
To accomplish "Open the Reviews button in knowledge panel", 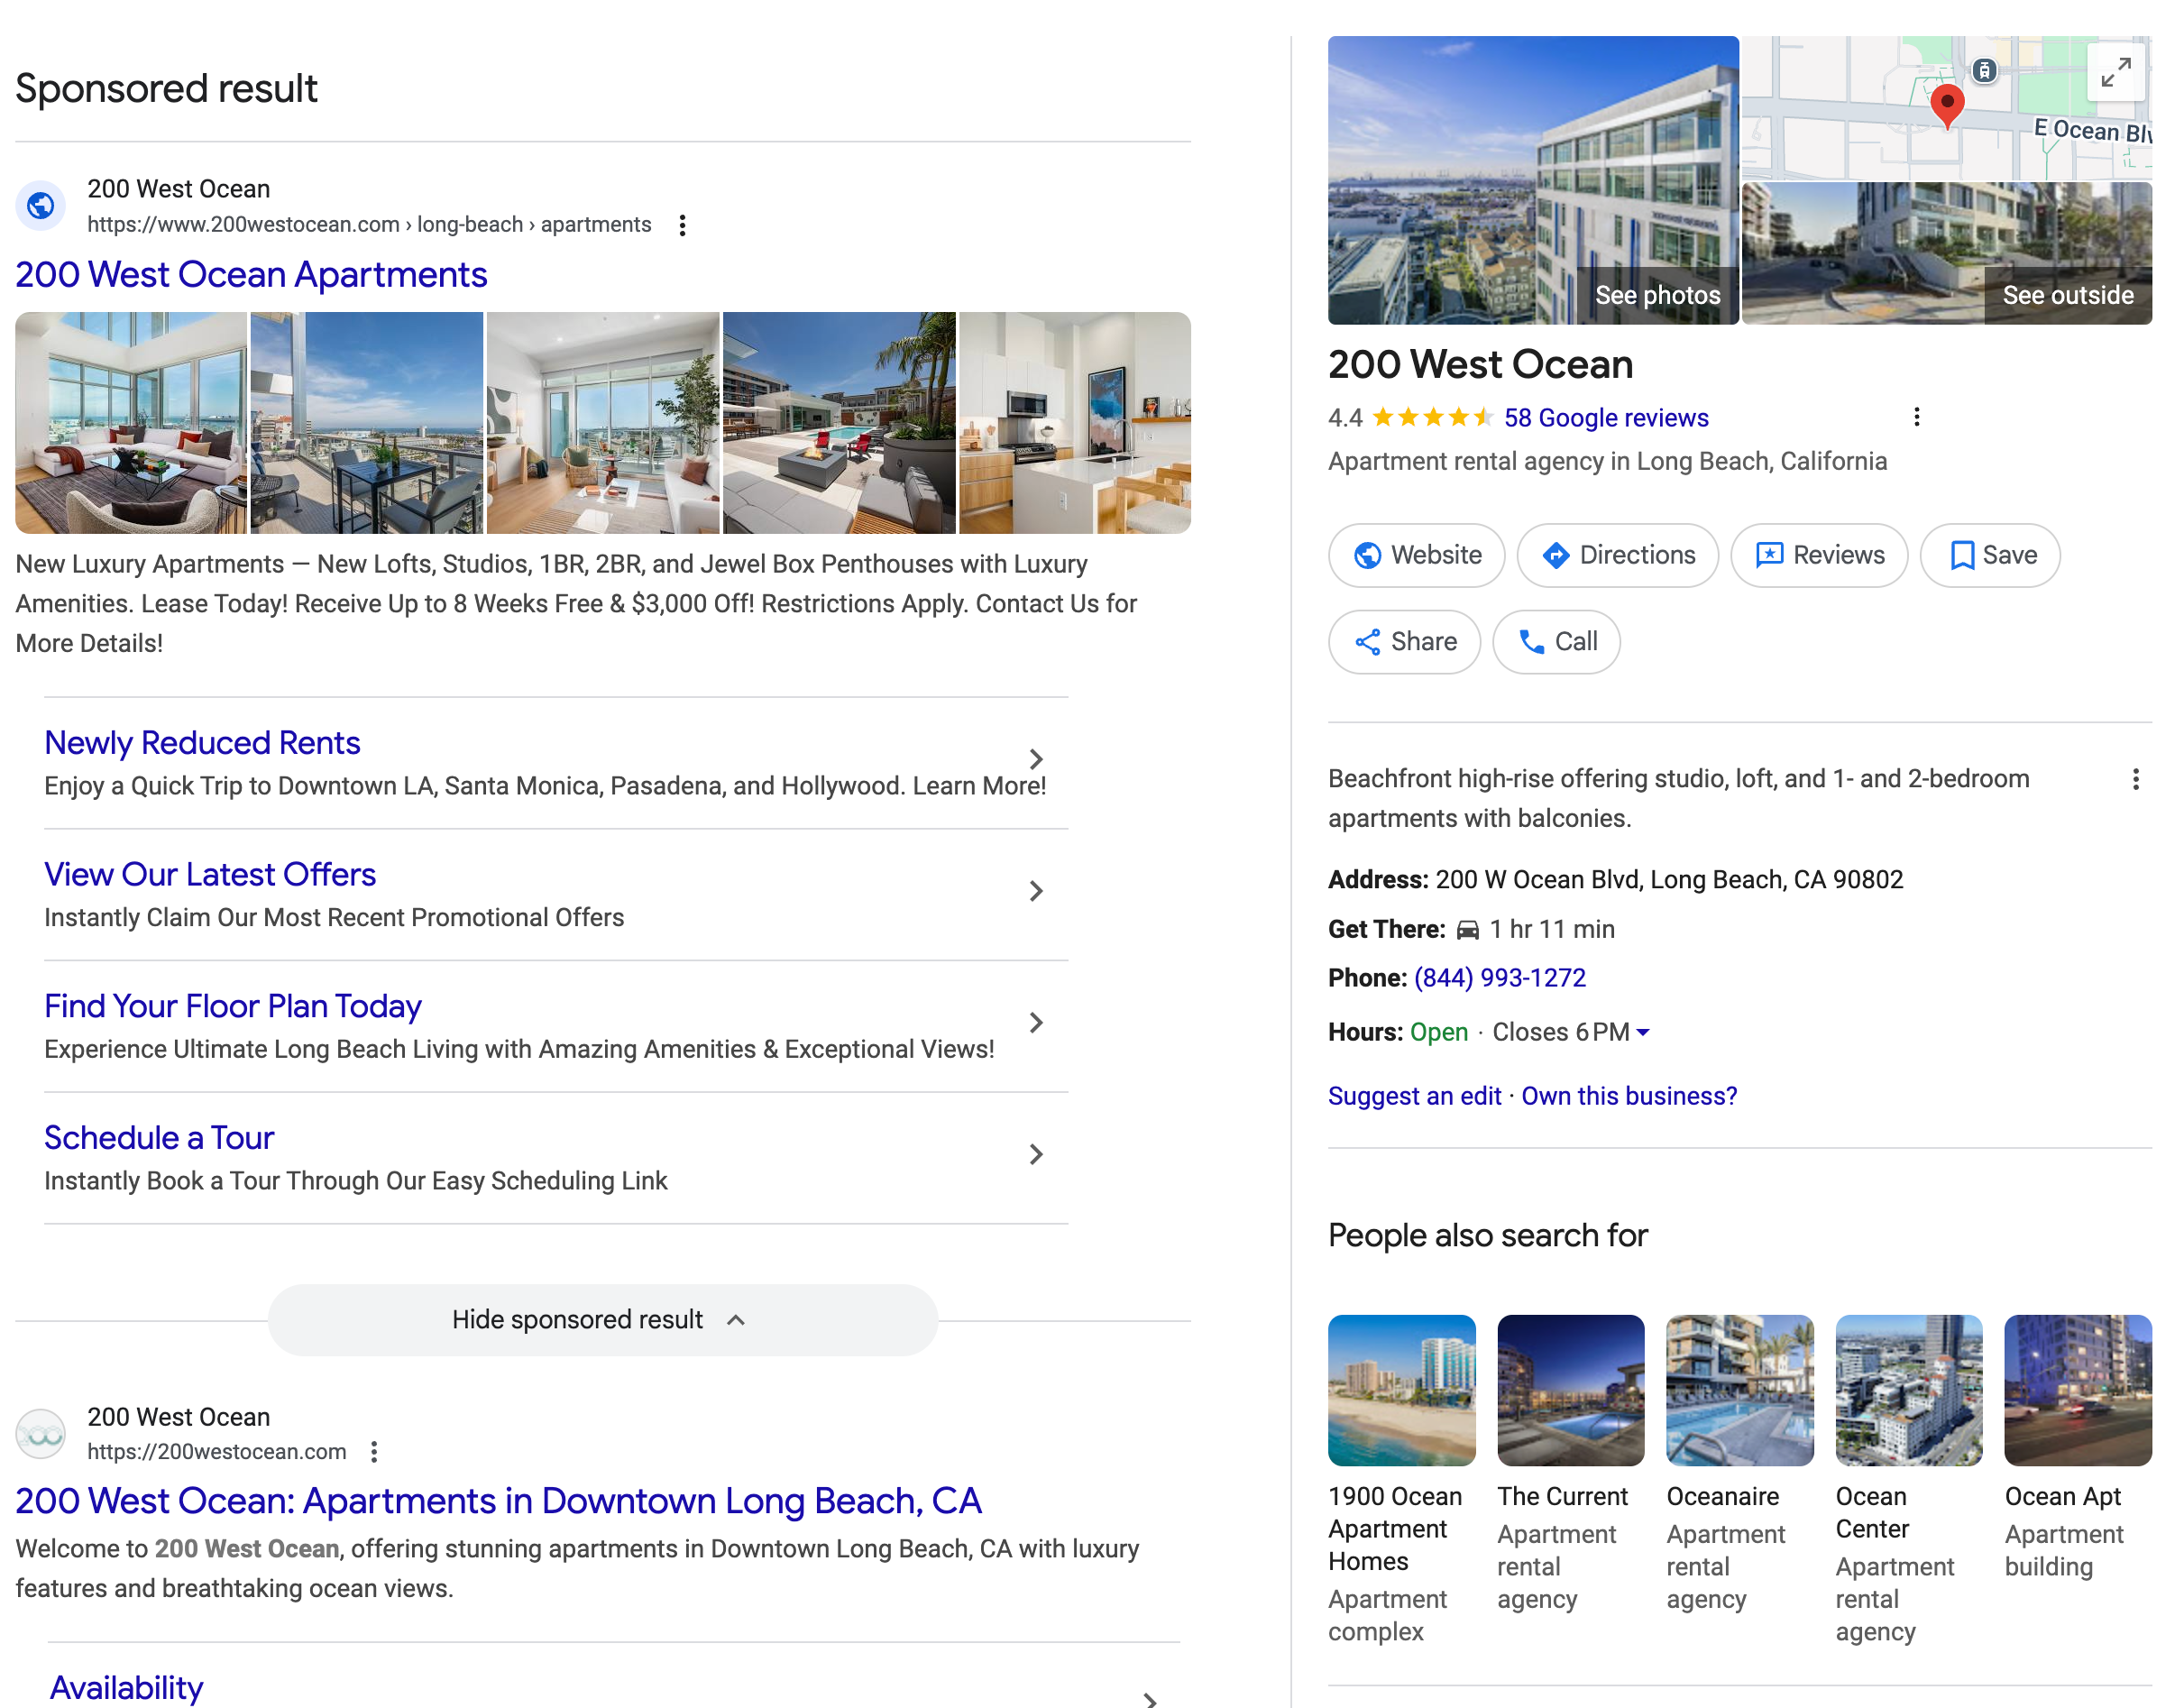I will point(1818,555).
